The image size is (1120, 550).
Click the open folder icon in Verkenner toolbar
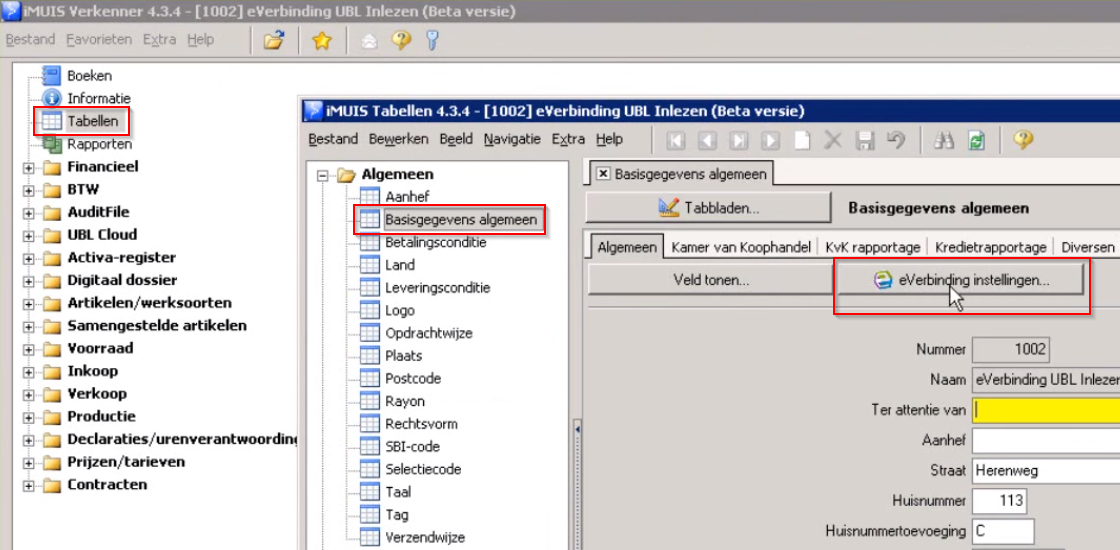[274, 41]
